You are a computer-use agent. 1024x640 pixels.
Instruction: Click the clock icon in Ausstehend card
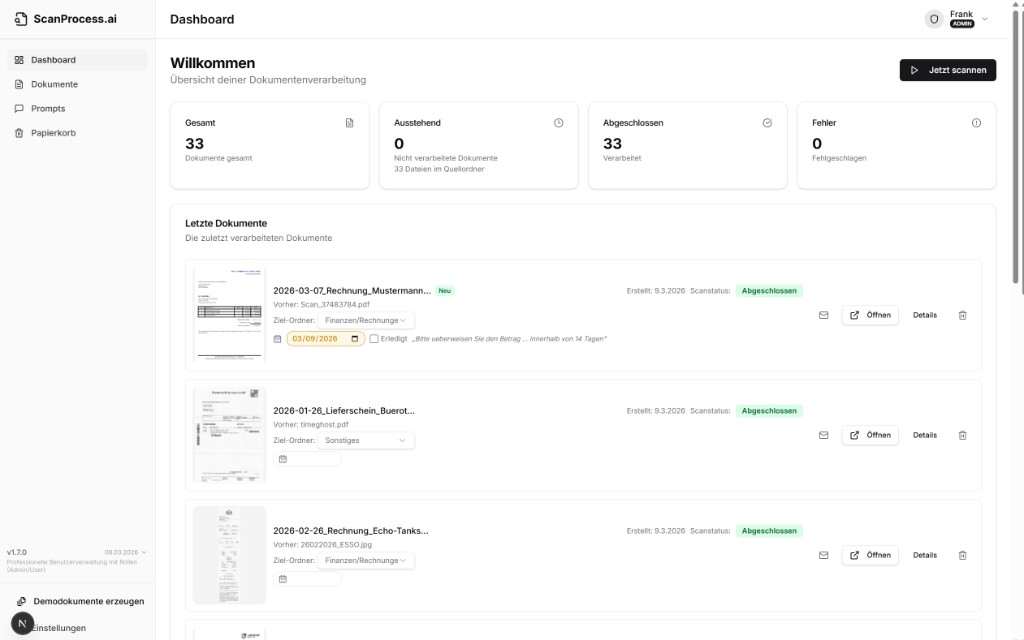[x=558, y=123]
